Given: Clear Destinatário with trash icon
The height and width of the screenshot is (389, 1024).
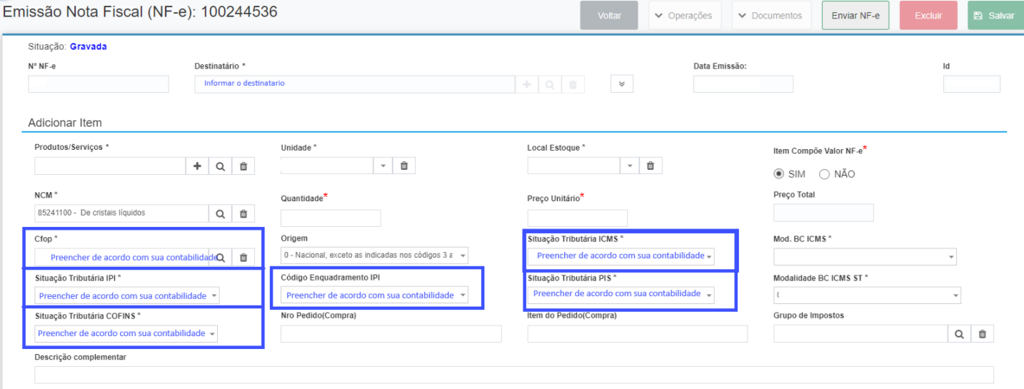Looking at the screenshot, I should (x=573, y=84).
